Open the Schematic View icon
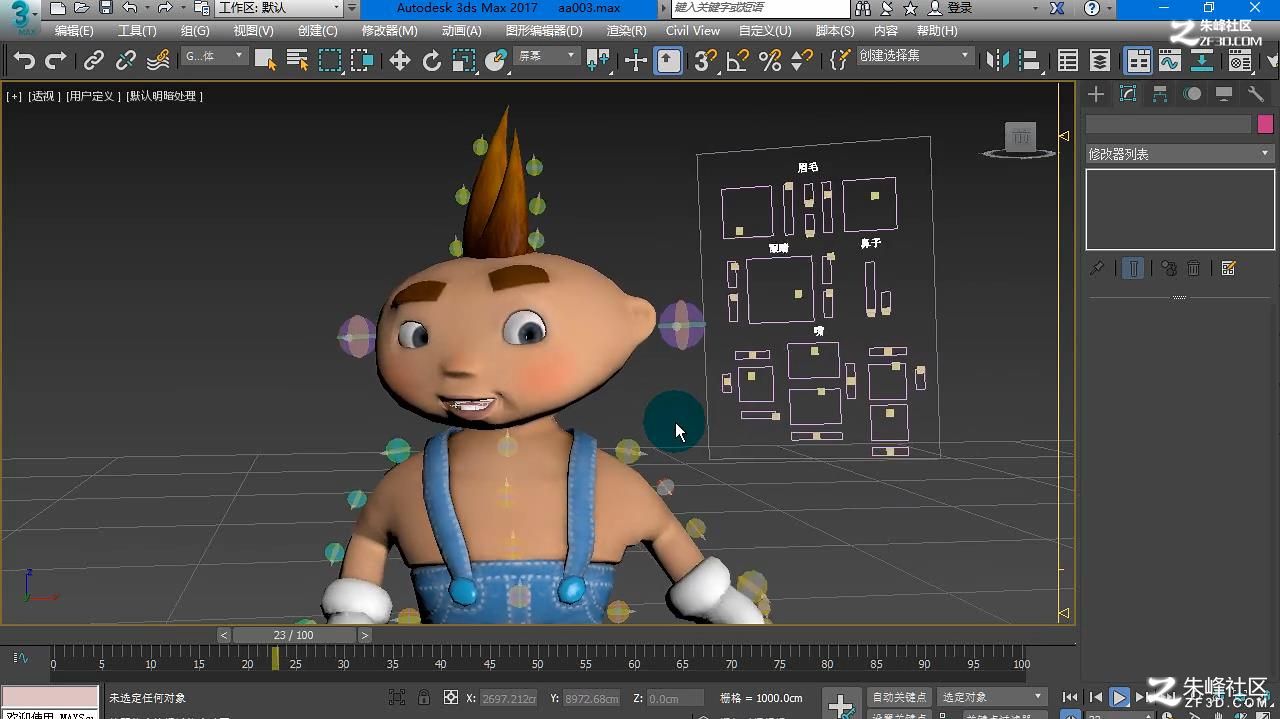This screenshot has height=719, width=1280. coord(1202,61)
